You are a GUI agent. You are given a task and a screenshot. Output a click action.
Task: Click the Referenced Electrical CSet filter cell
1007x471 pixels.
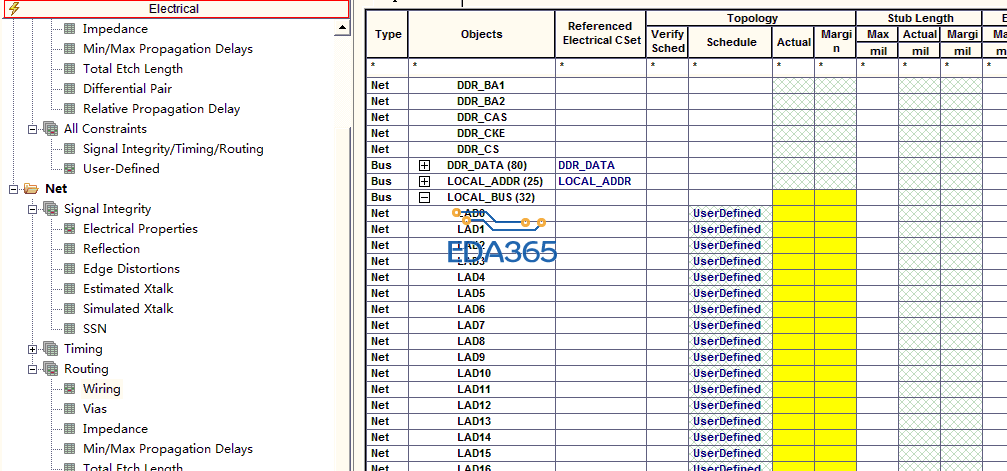point(600,66)
